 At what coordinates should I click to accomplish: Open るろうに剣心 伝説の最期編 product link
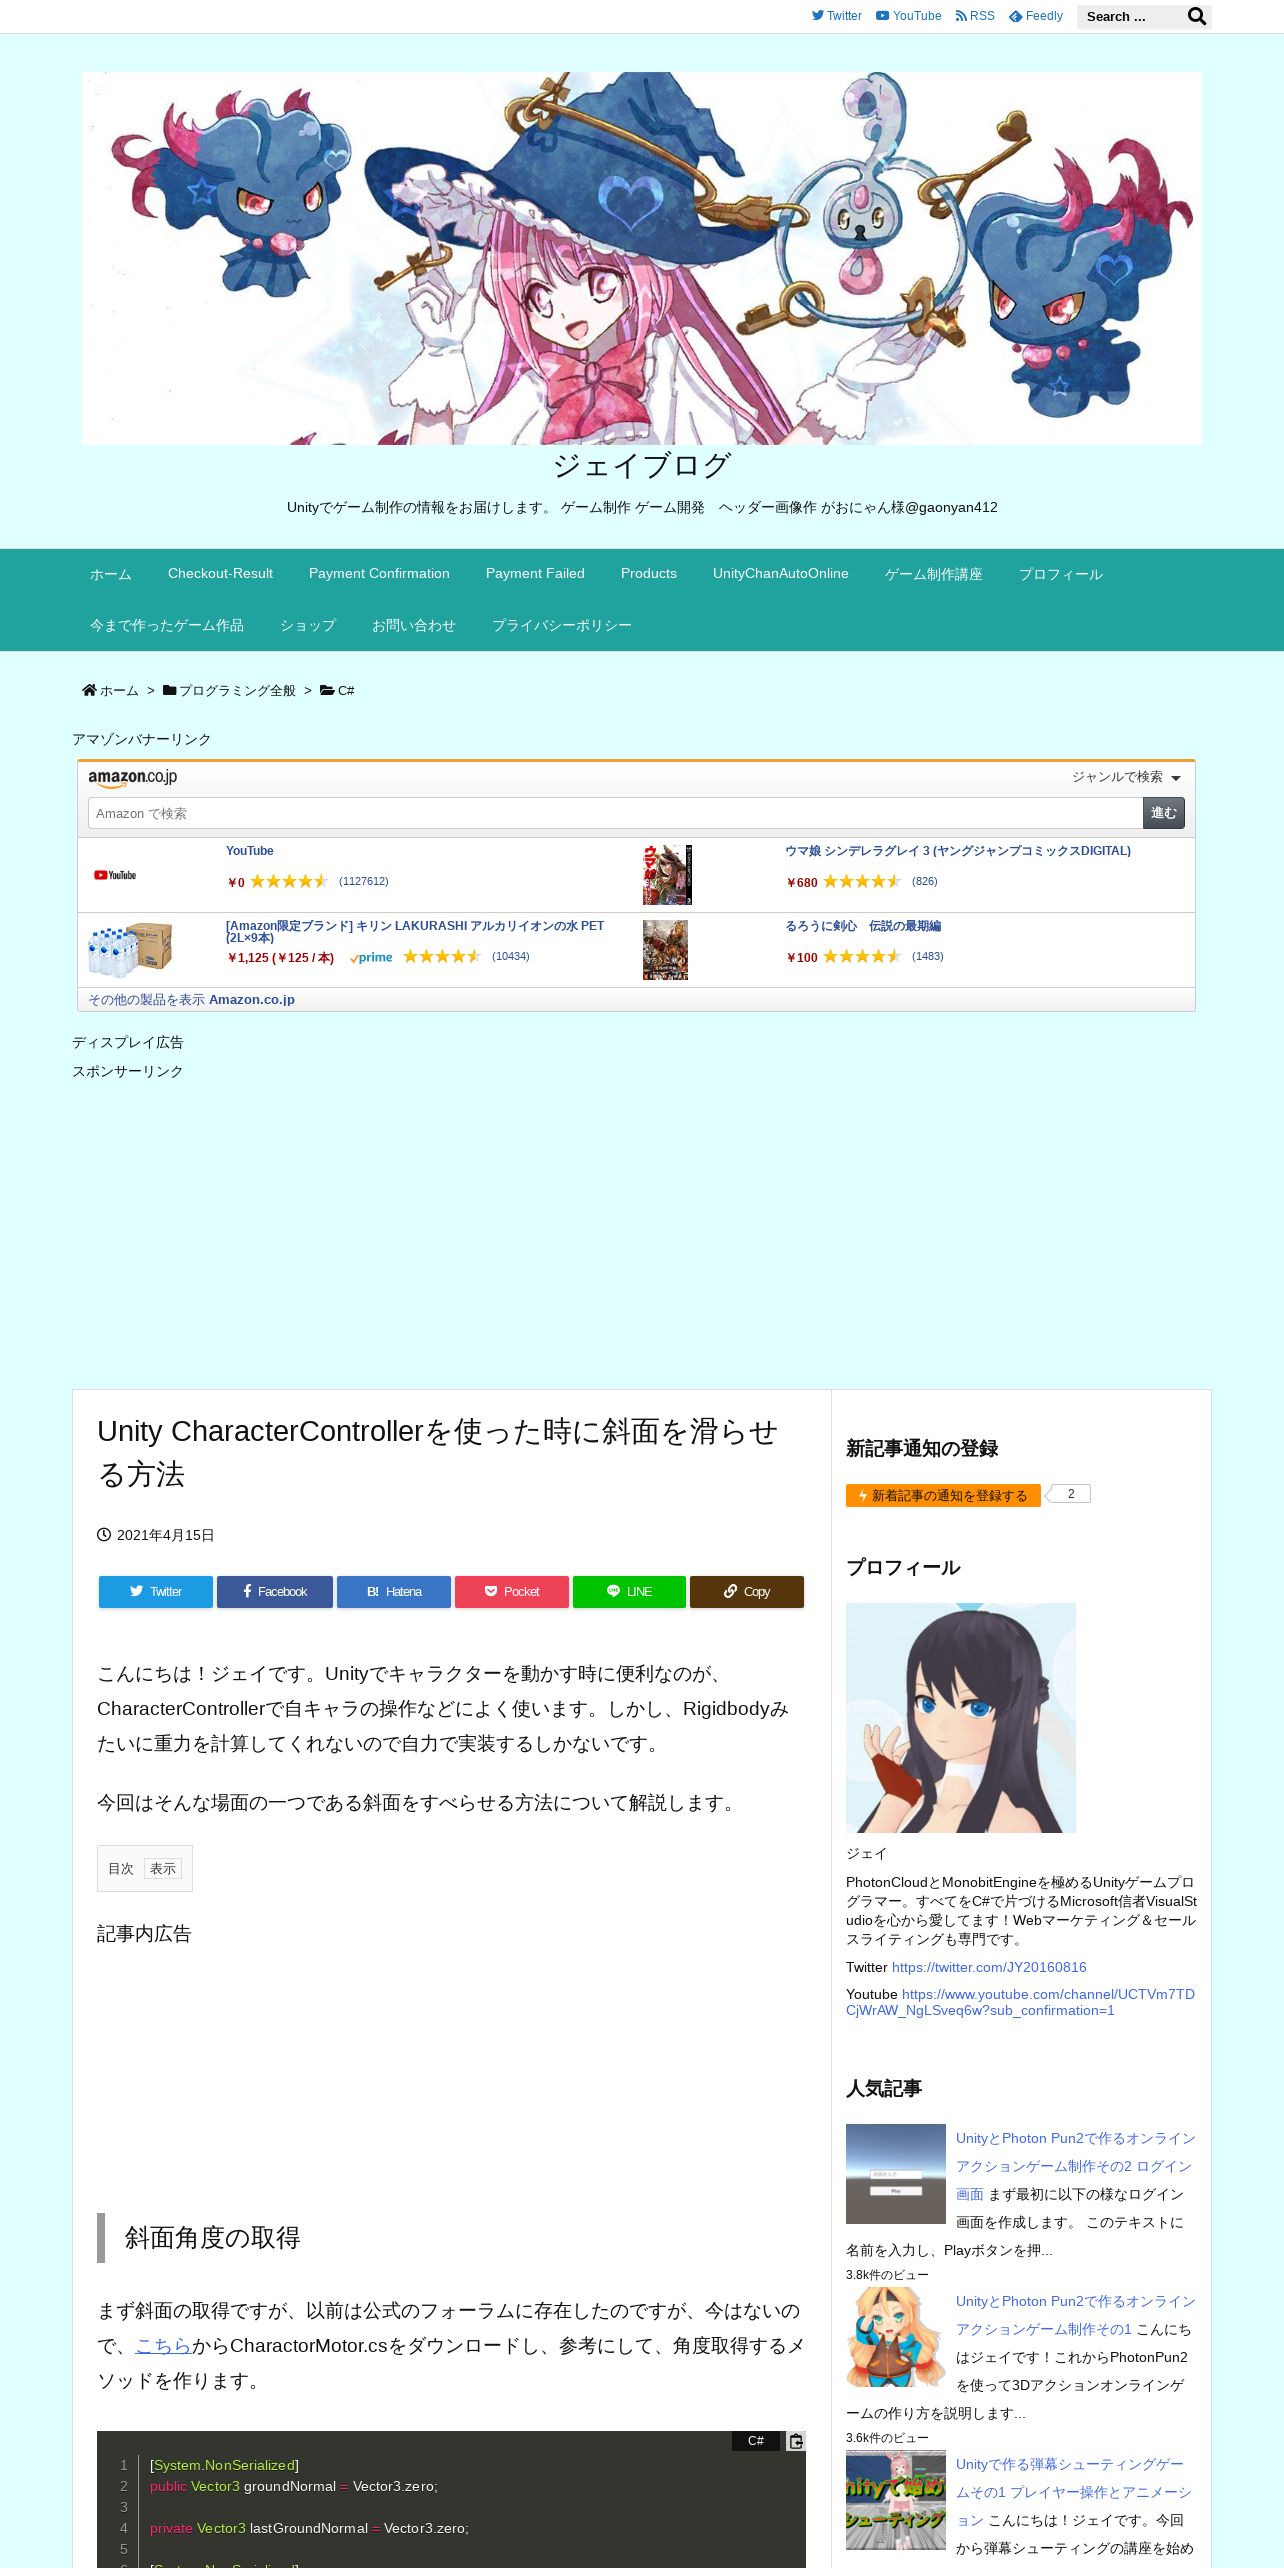click(x=863, y=926)
